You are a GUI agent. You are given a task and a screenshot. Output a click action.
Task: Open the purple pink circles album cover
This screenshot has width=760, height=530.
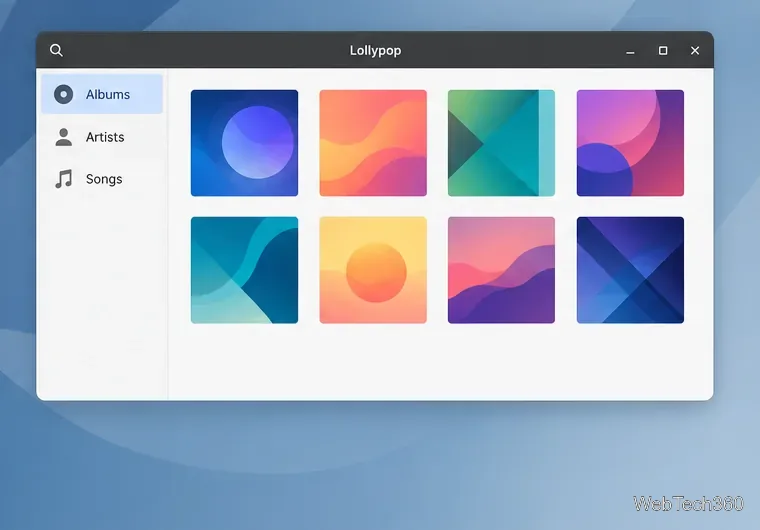coord(630,143)
